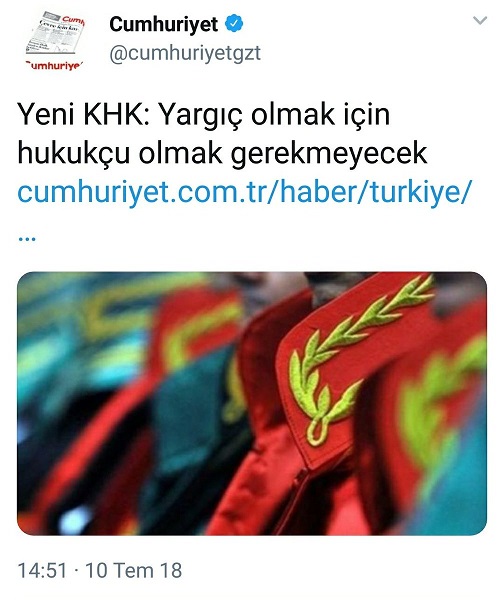Click the word gerekmeyecek in tweet
Image resolution: width=504 pixels, height=600 pixels.
329,154
